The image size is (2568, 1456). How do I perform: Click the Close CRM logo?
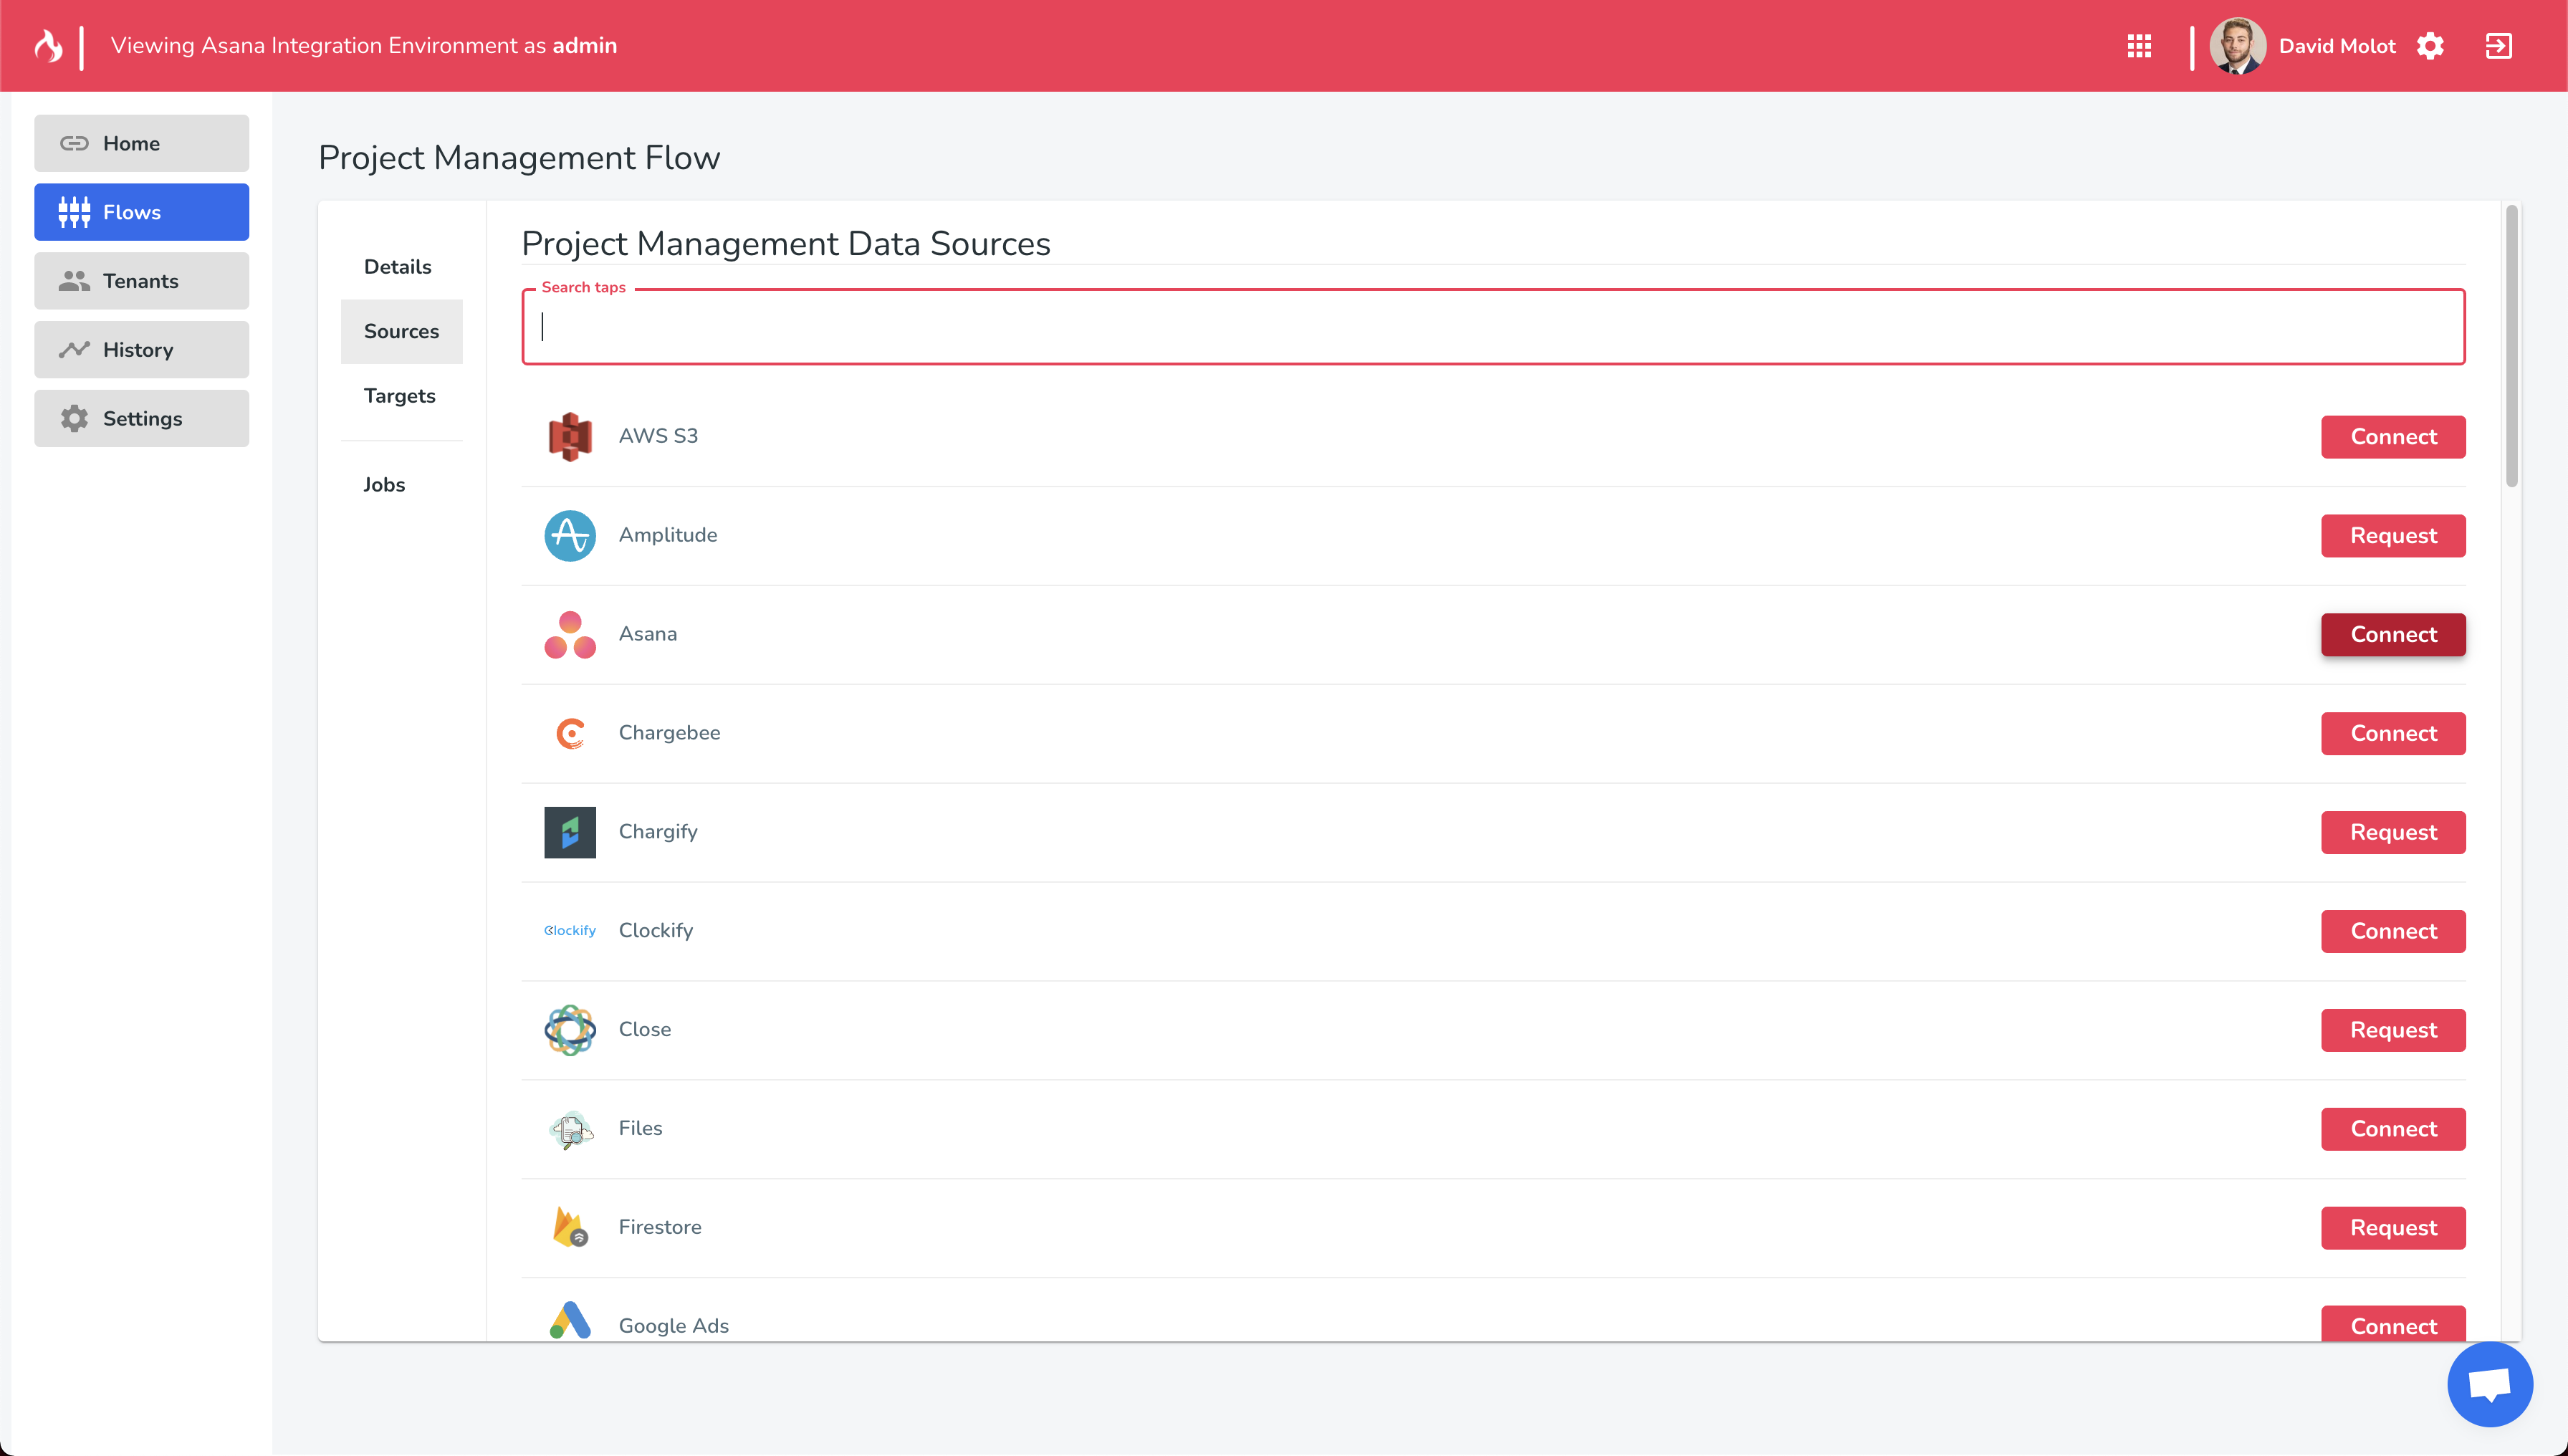(570, 1030)
